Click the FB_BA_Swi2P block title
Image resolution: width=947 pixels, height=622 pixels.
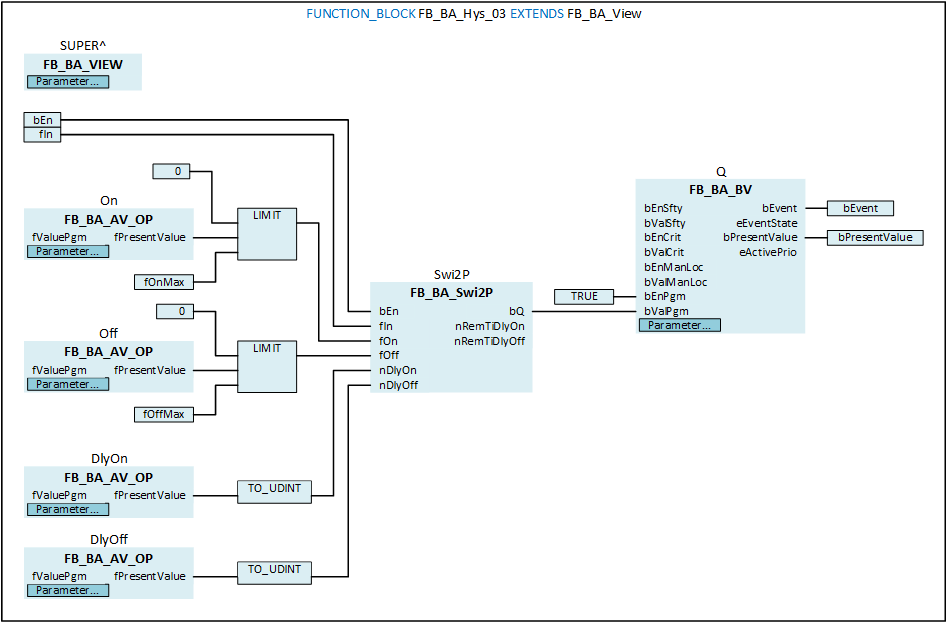pos(451,293)
